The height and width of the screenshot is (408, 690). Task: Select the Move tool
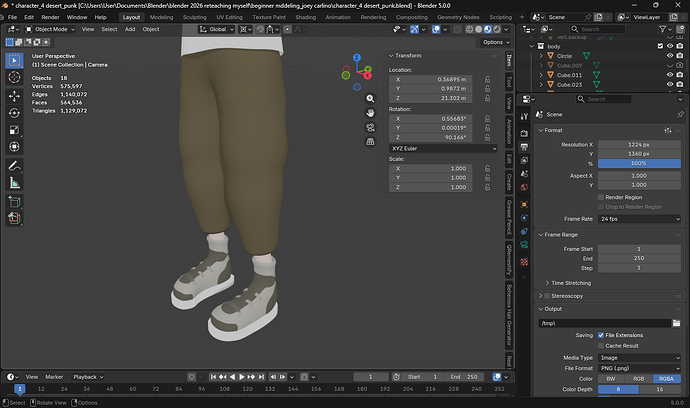click(15, 96)
